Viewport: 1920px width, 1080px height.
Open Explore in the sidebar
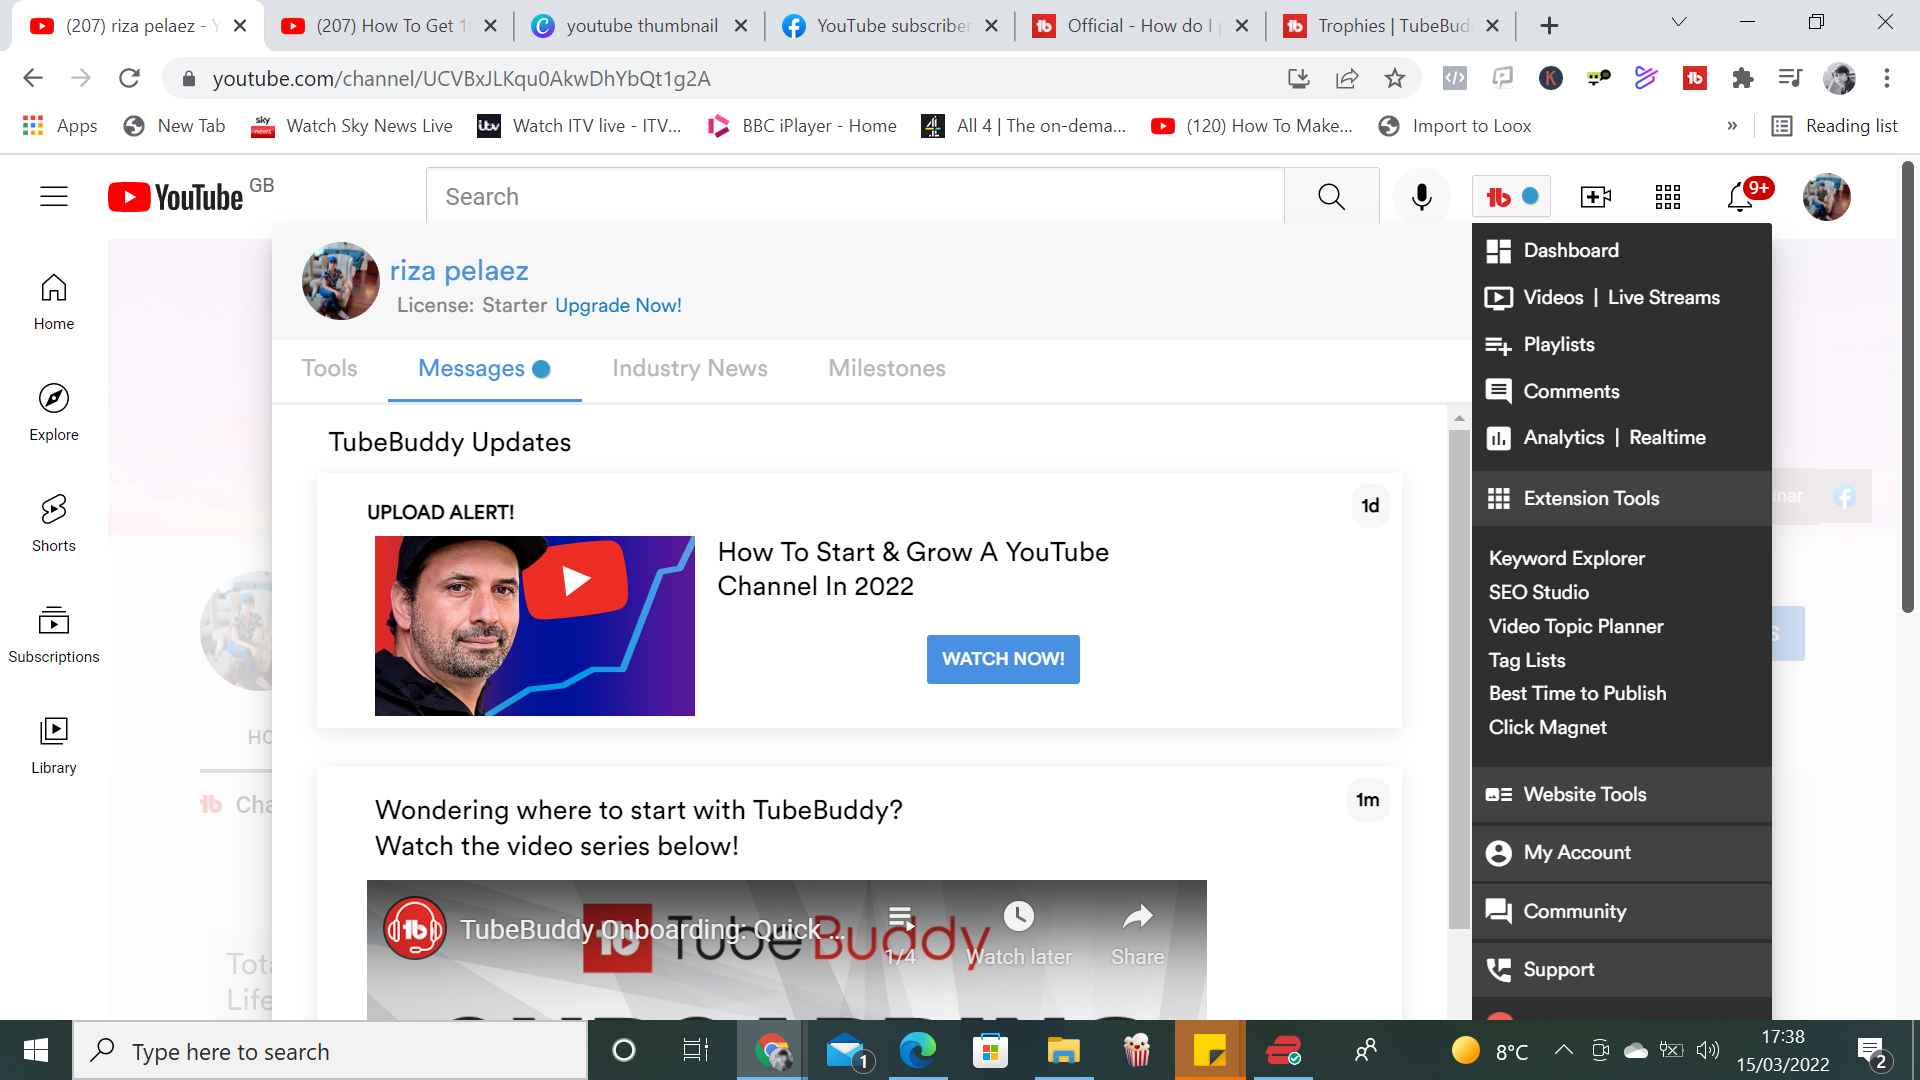click(x=54, y=413)
